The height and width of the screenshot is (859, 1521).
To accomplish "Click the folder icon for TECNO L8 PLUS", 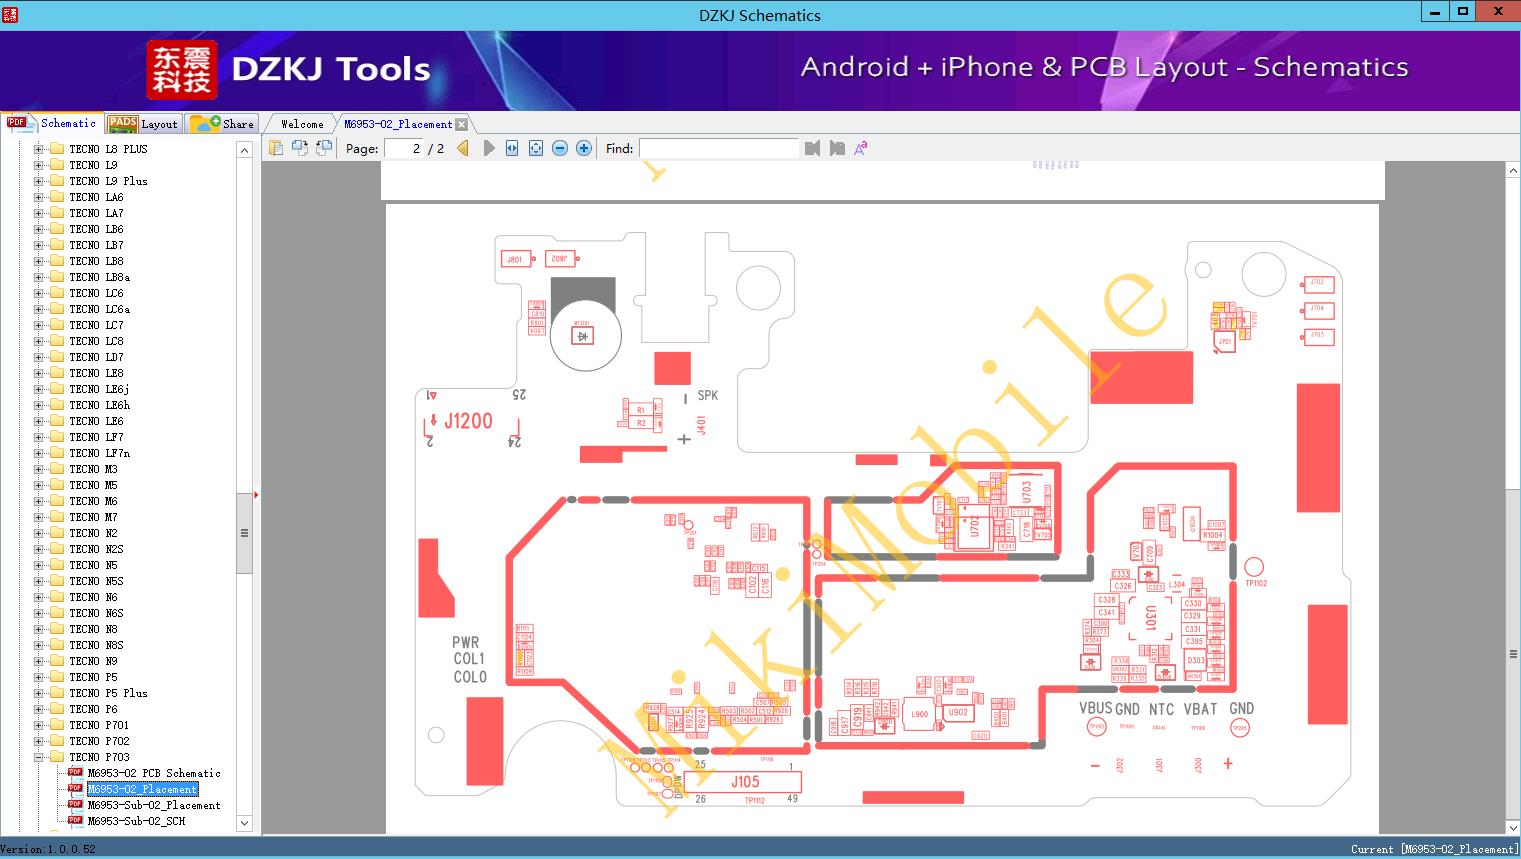I will [57, 149].
